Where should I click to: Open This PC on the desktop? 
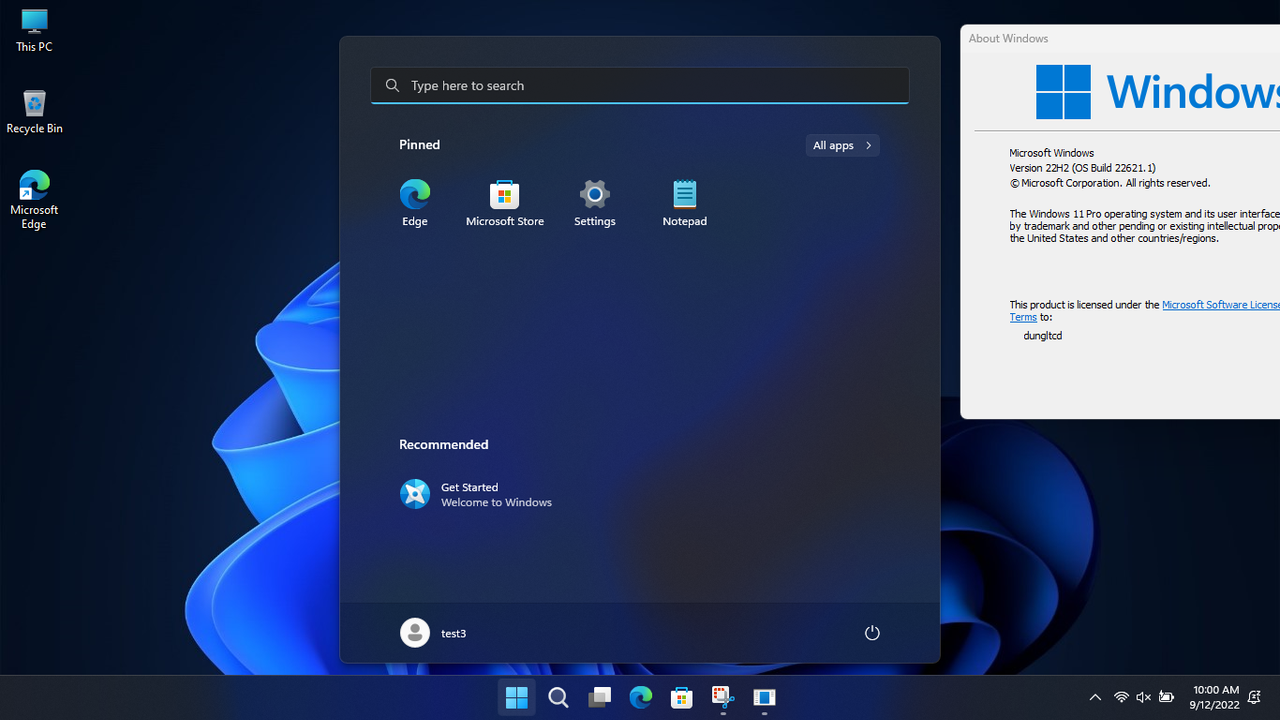(x=34, y=28)
